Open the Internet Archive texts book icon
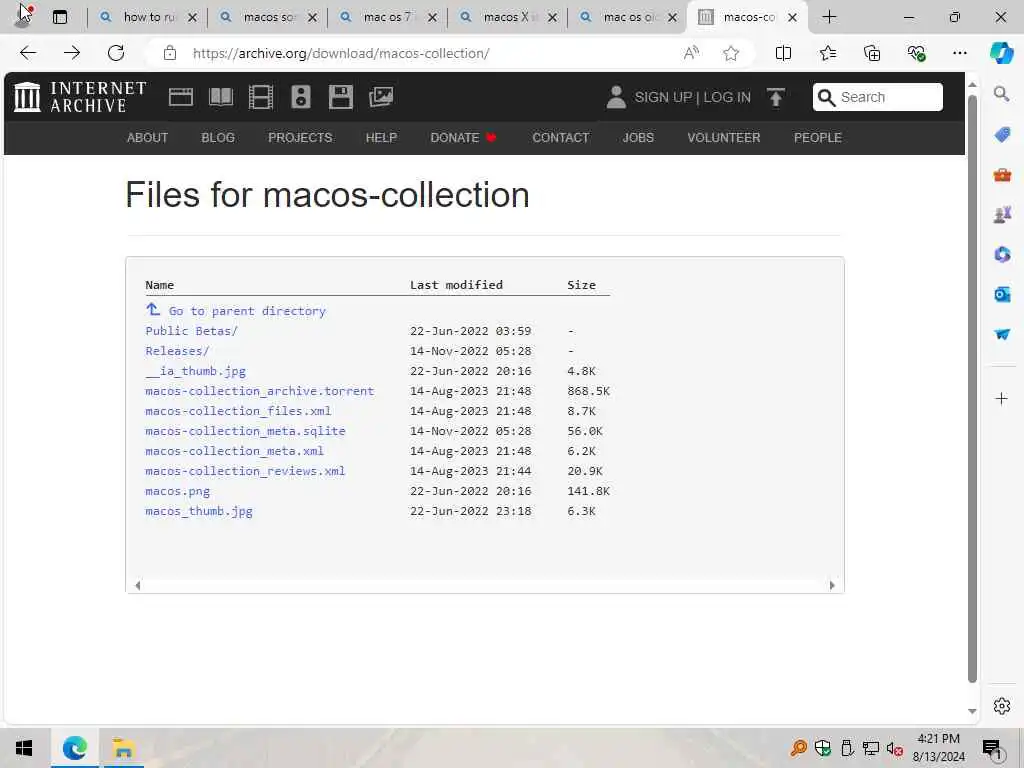 pos(221,97)
